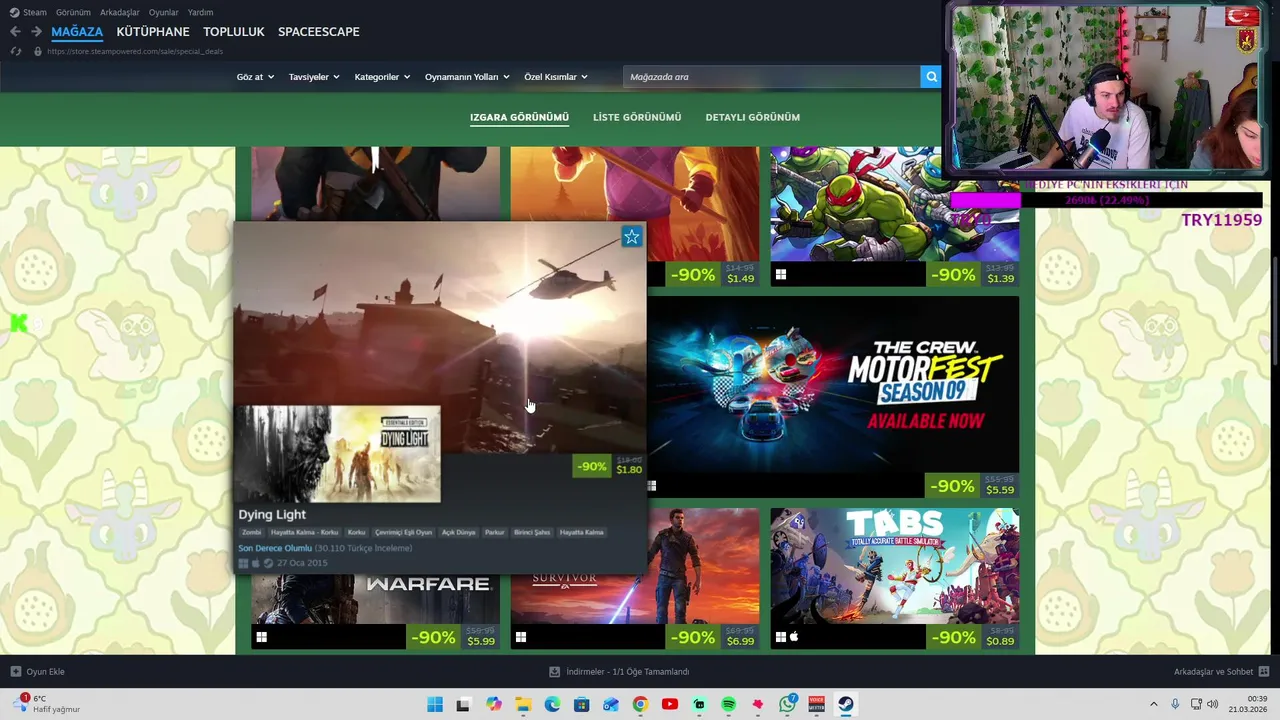Open the Arkadaşlar menu
Image resolution: width=1280 pixels, height=720 pixels.
click(119, 12)
